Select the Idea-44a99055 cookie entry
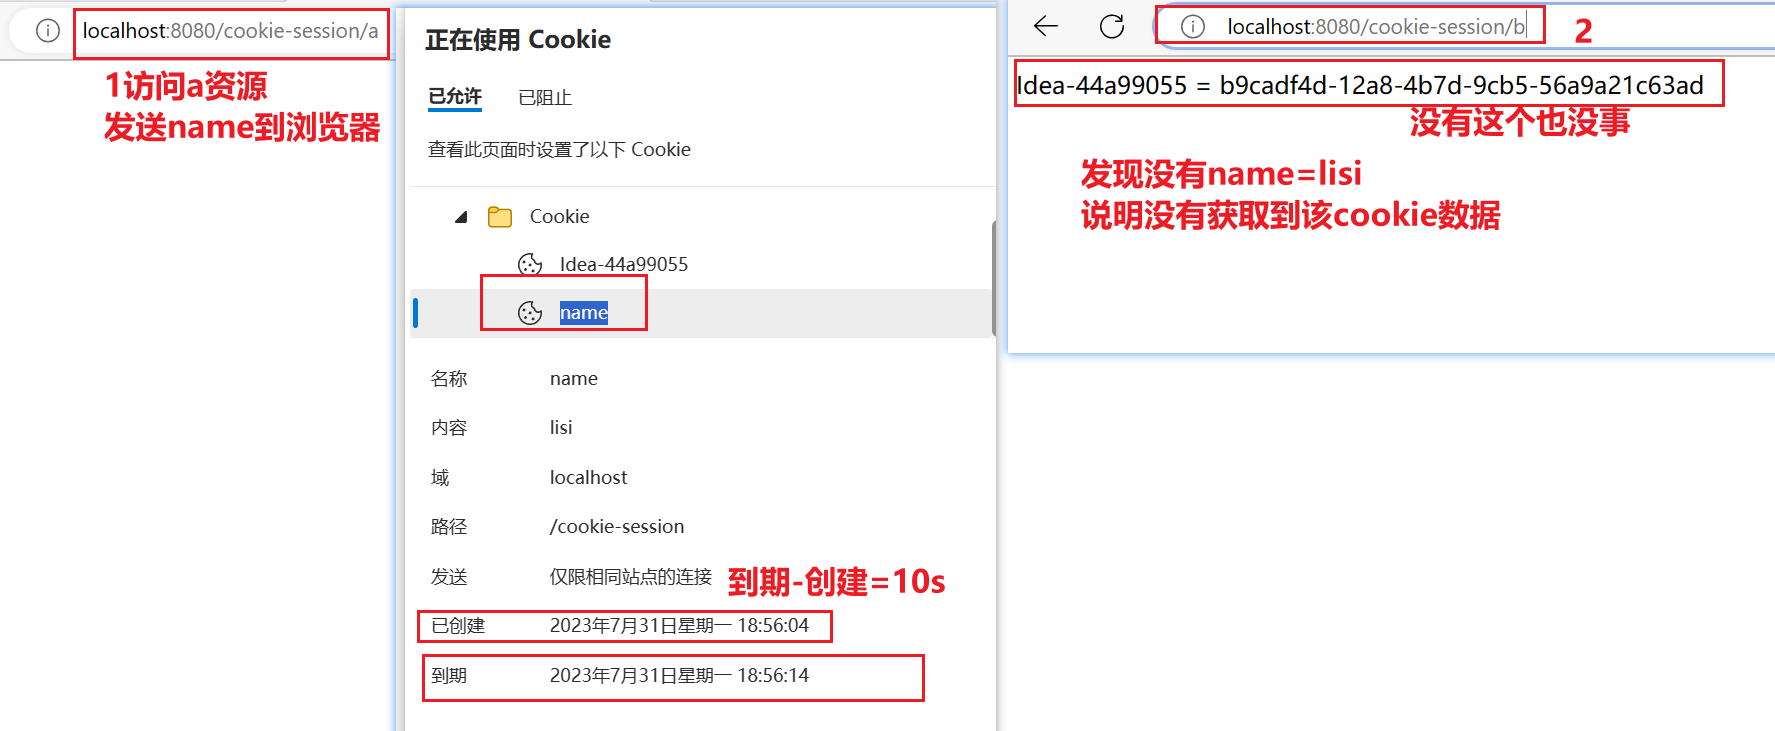The height and width of the screenshot is (731, 1775). [624, 264]
